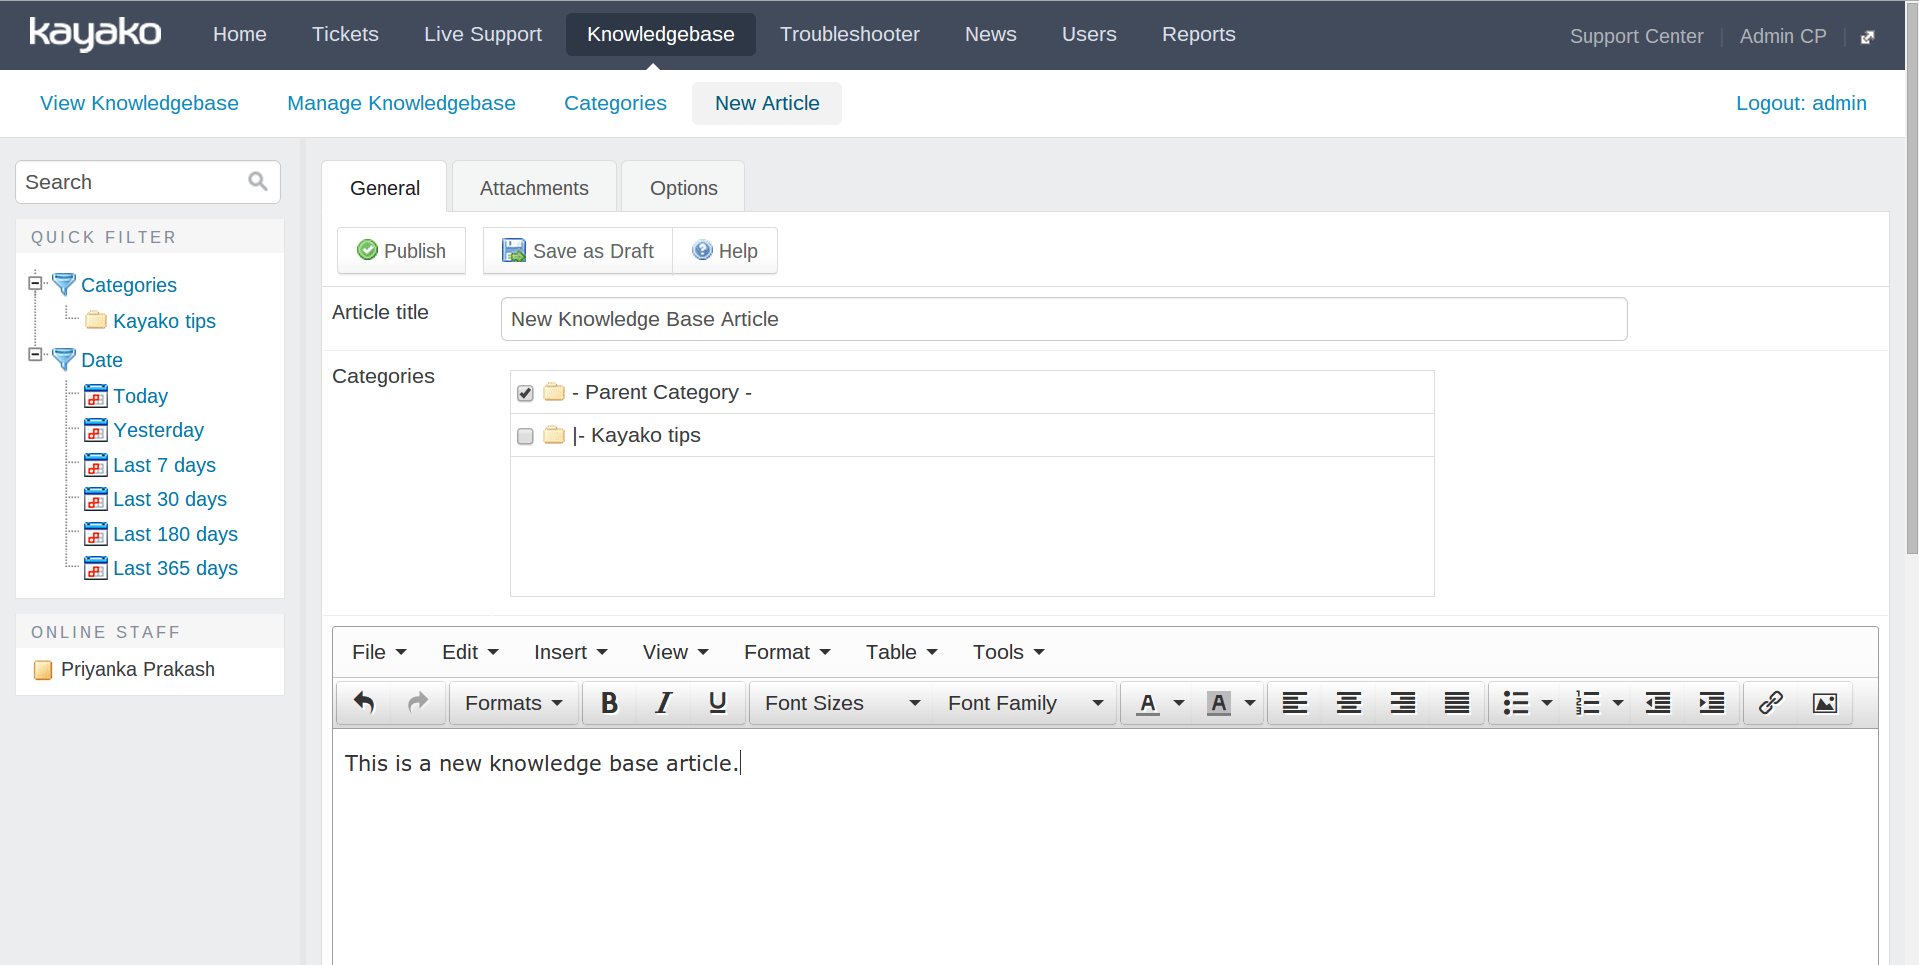Insert an image with picture icon
1919x965 pixels.
click(x=1825, y=703)
